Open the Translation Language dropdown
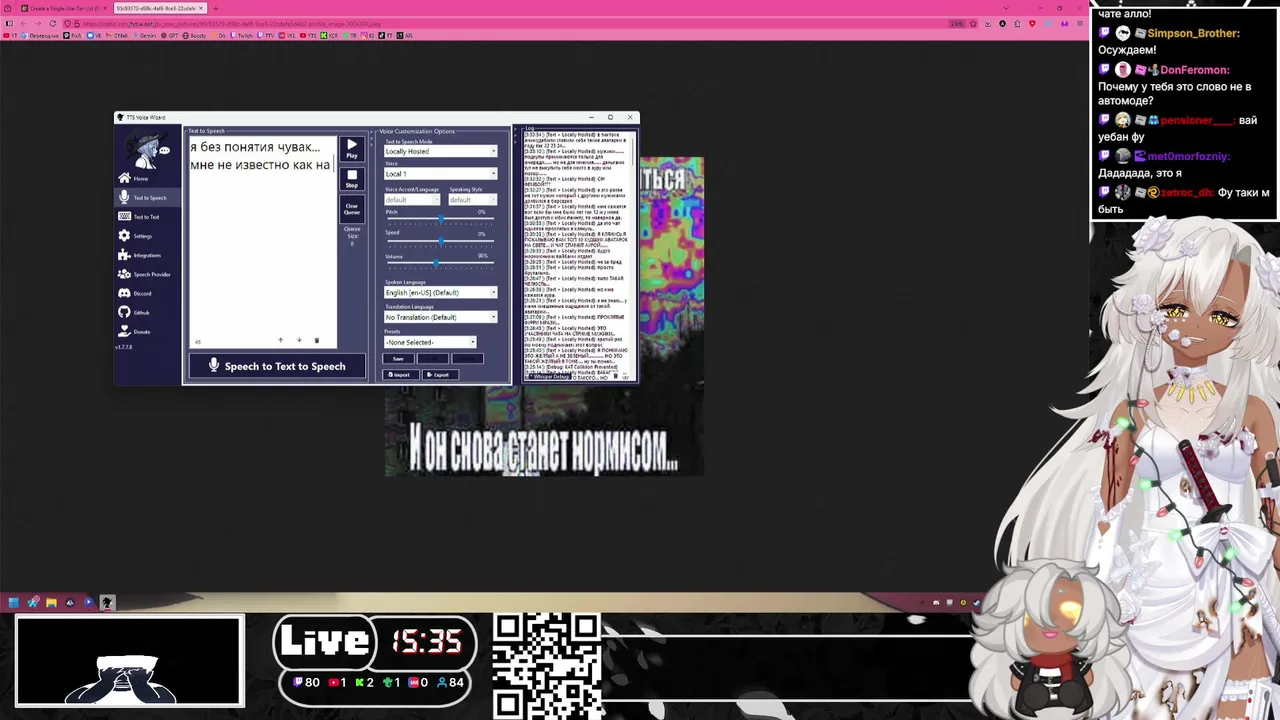The width and height of the screenshot is (1280, 720). 440,317
